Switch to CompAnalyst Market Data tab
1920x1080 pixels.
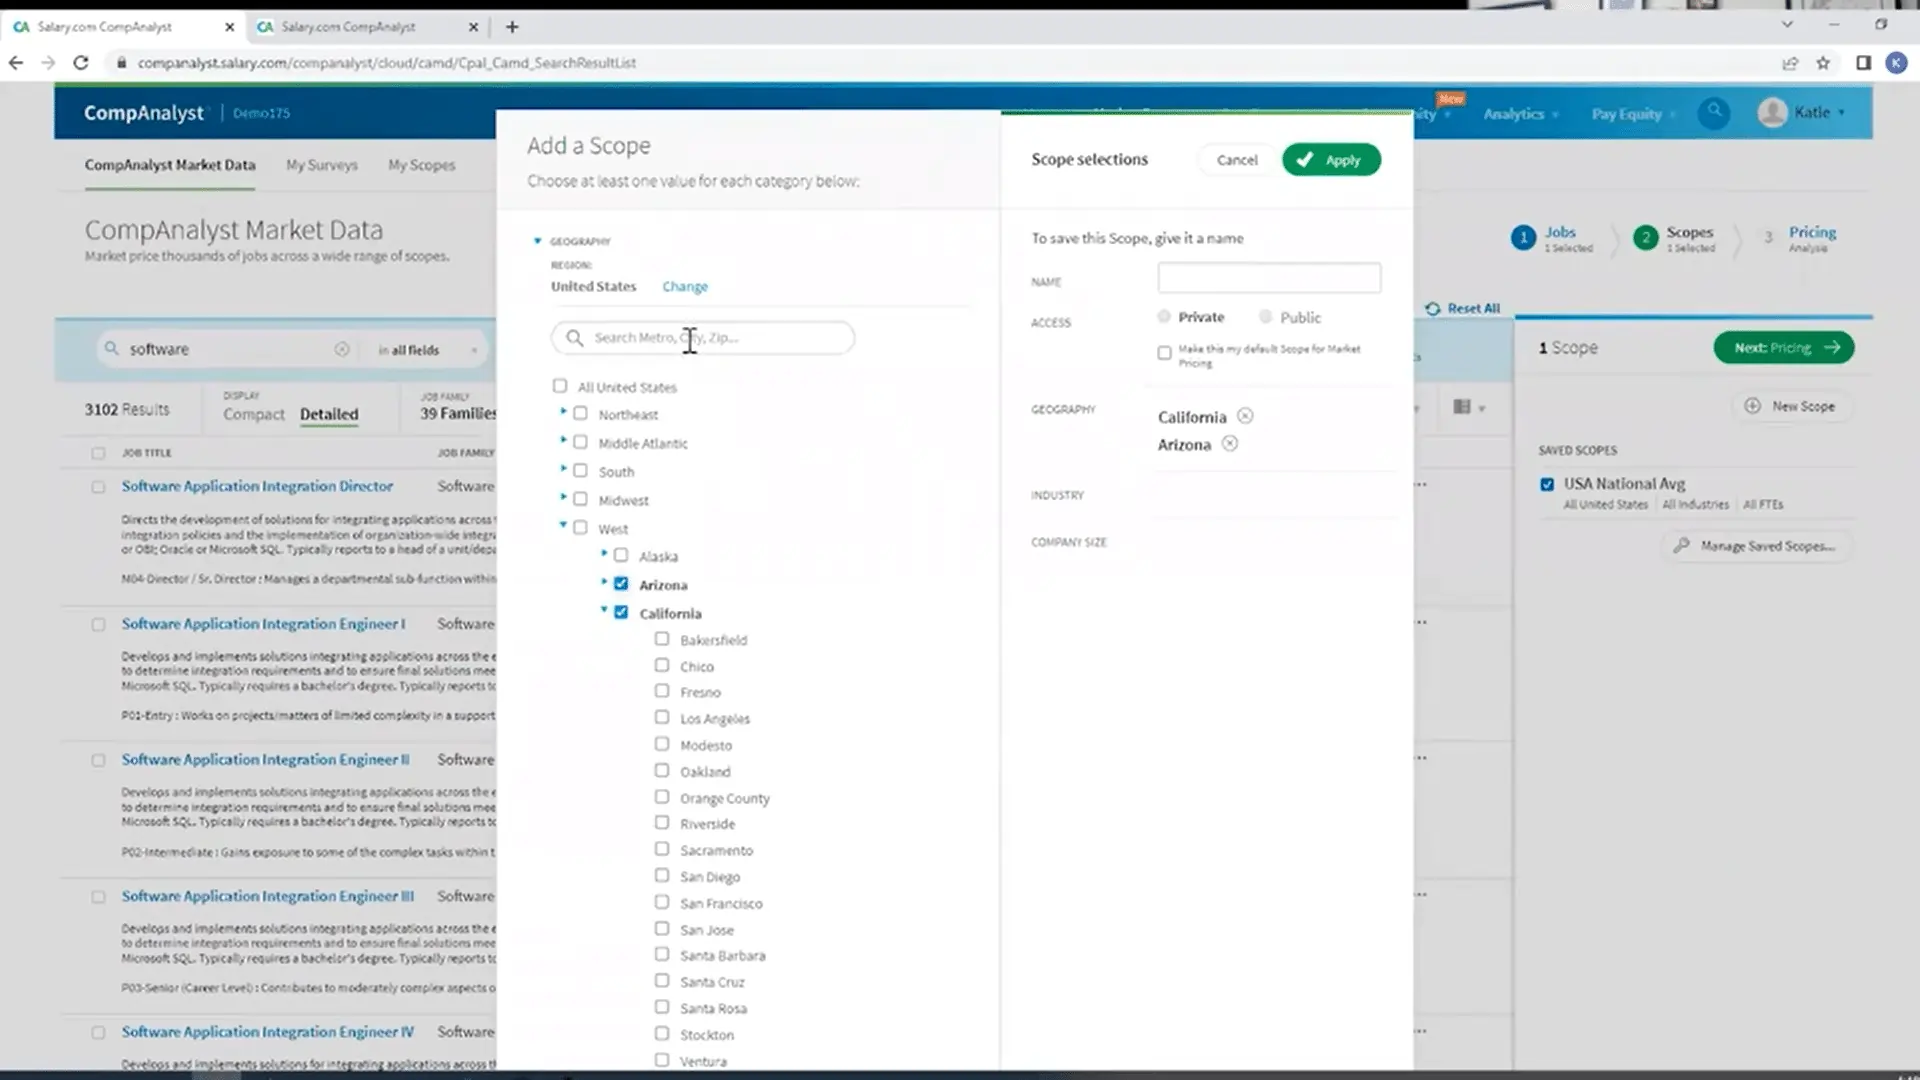pos(170,165)
